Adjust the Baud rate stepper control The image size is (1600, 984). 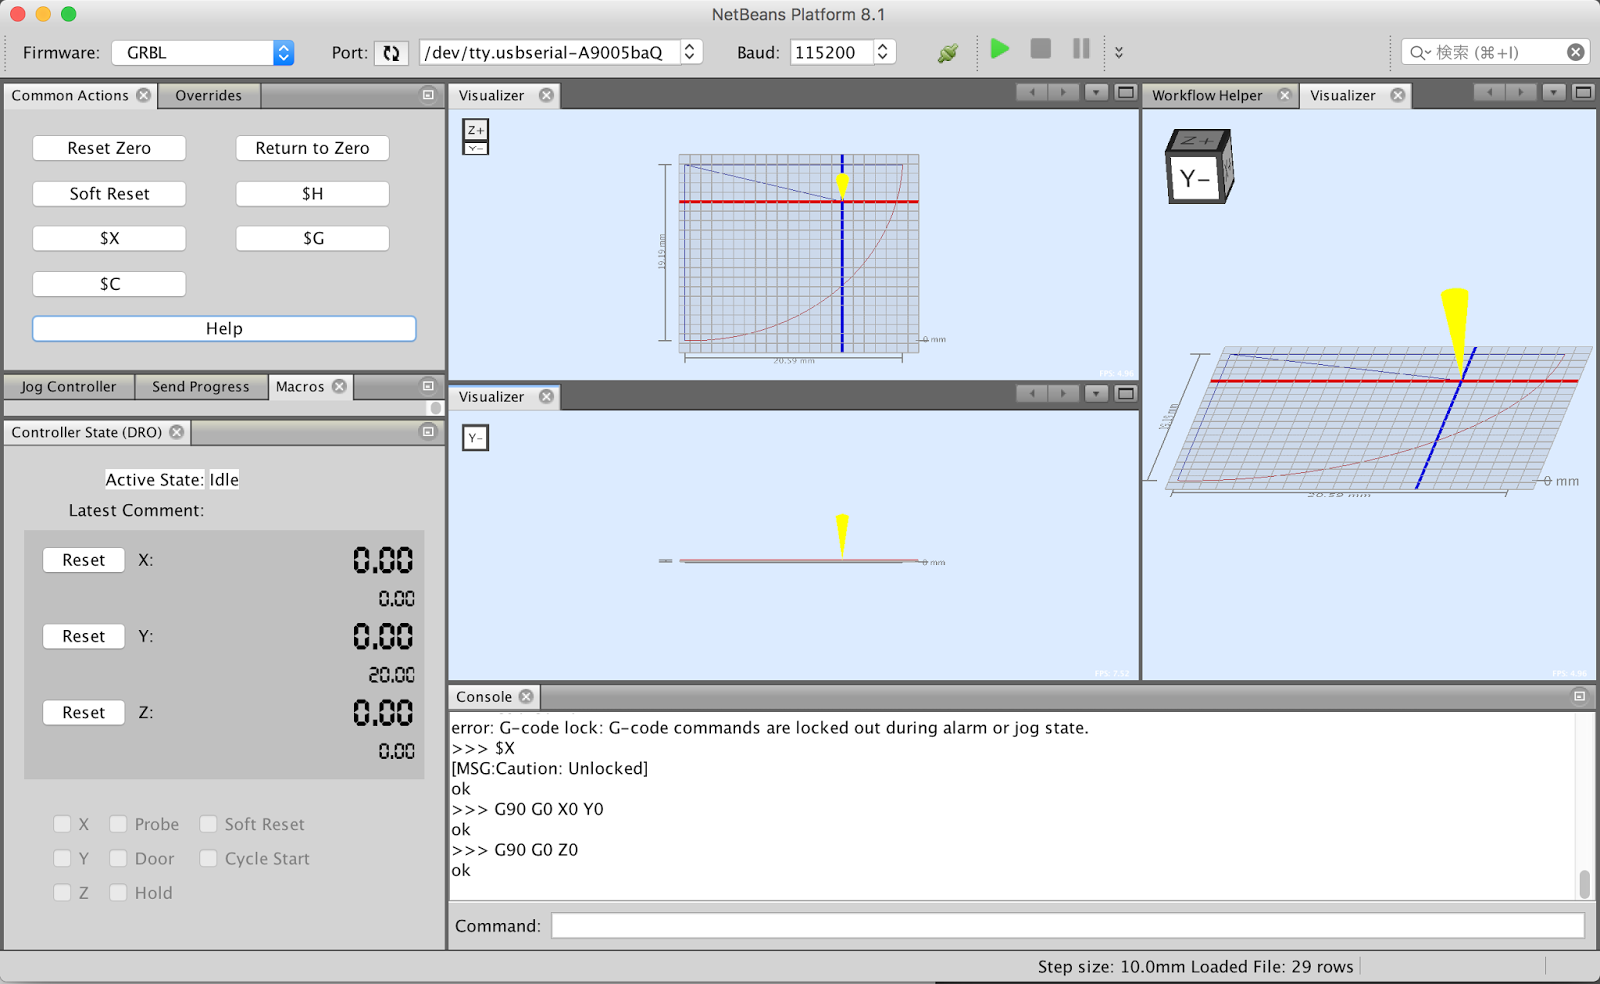(881, 51)
